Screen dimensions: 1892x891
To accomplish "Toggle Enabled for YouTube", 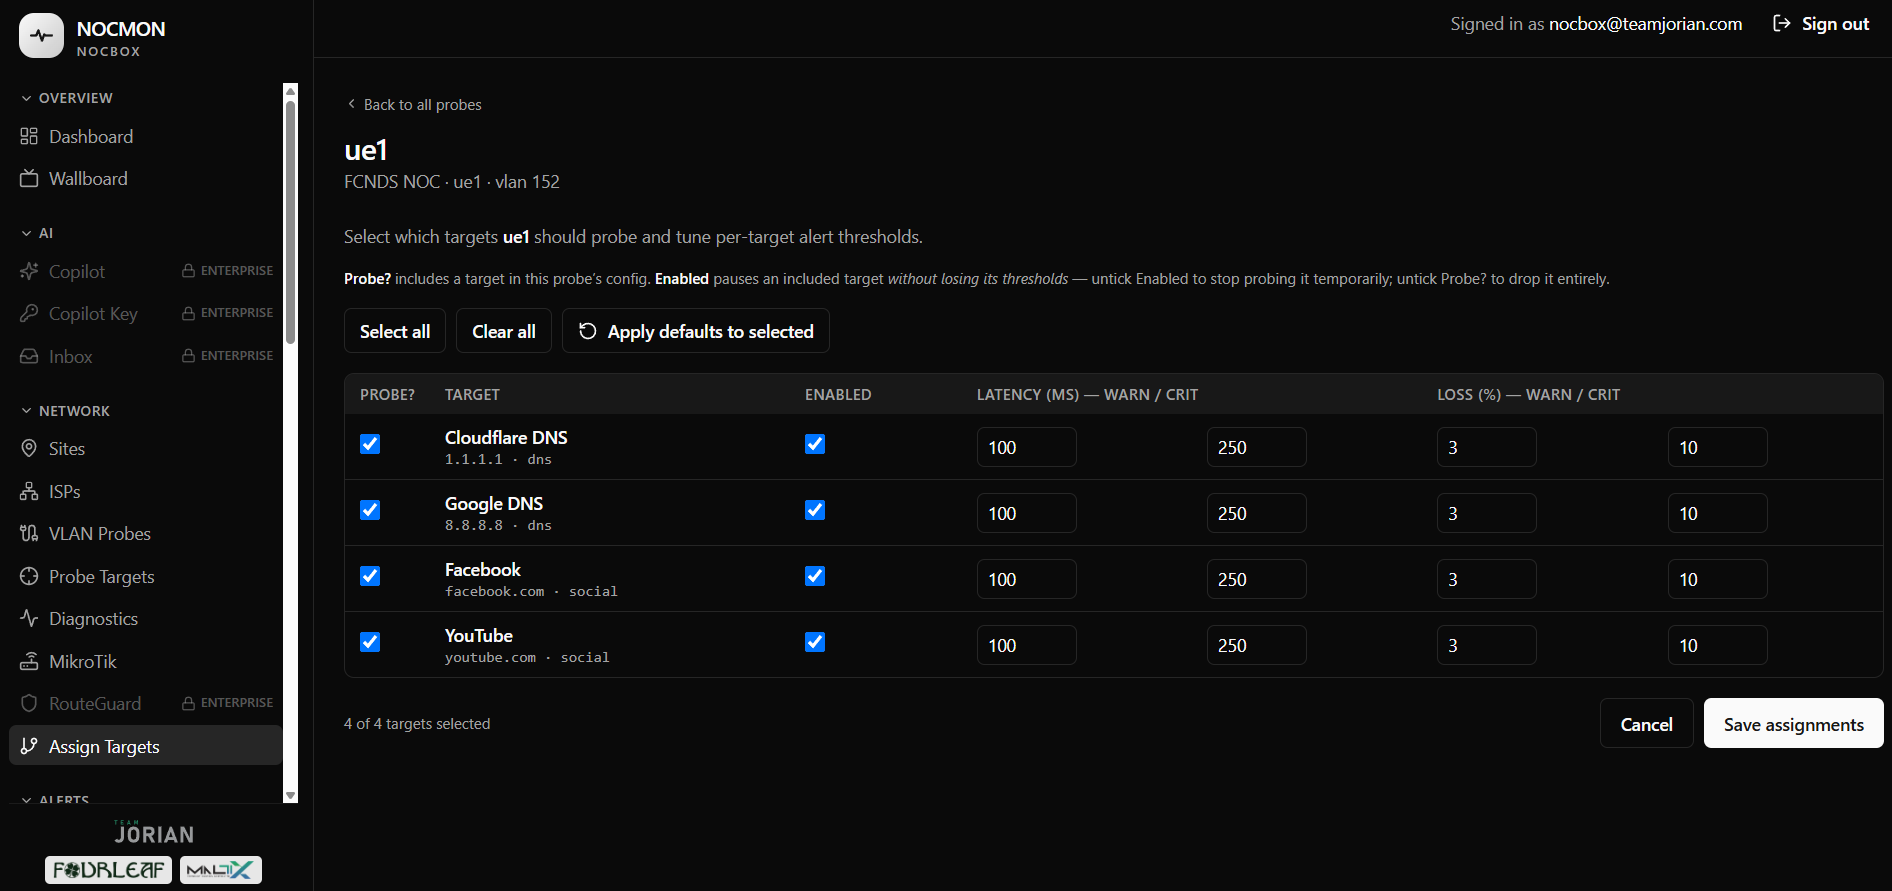I will tap(815, 642).
